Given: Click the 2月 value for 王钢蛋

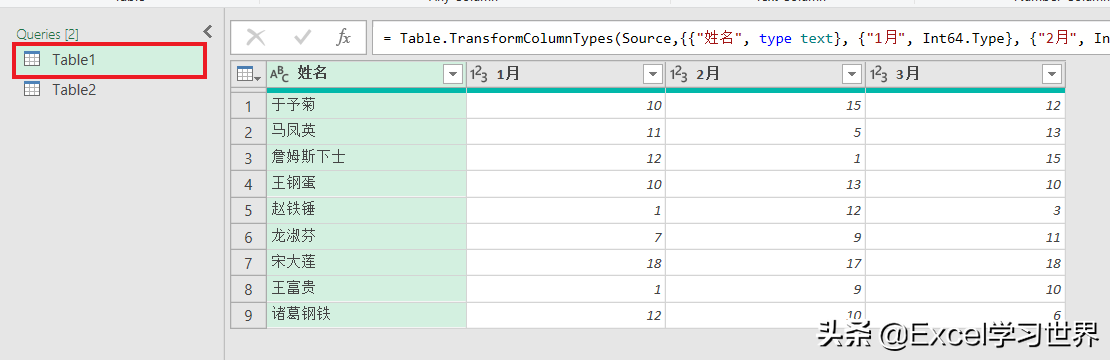Looking at the screenshot, I should click(x=765, y=185).
